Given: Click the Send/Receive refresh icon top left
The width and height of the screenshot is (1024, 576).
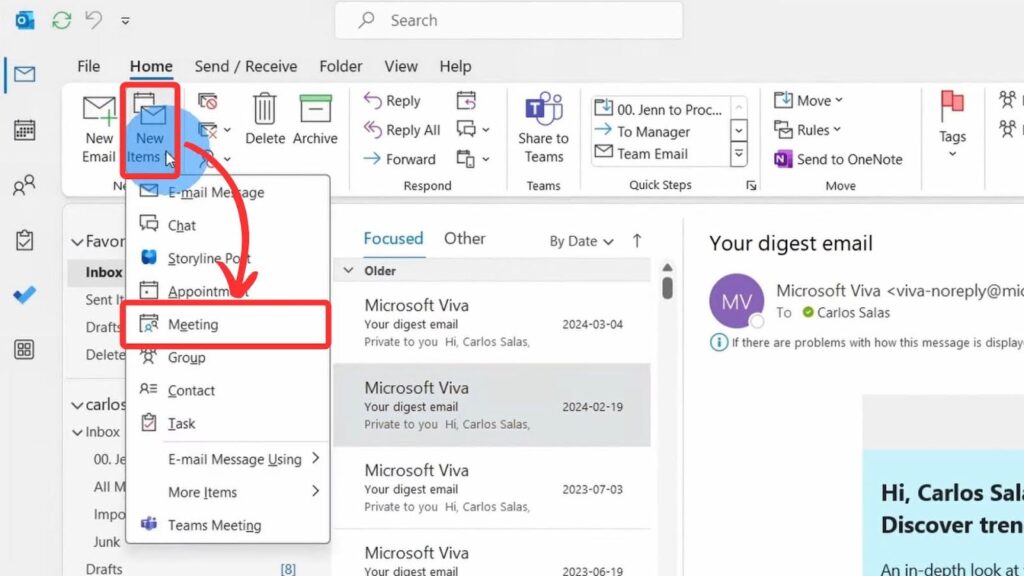Looking at the screenshot, I should pyautogui.click(x=62, y=20).
